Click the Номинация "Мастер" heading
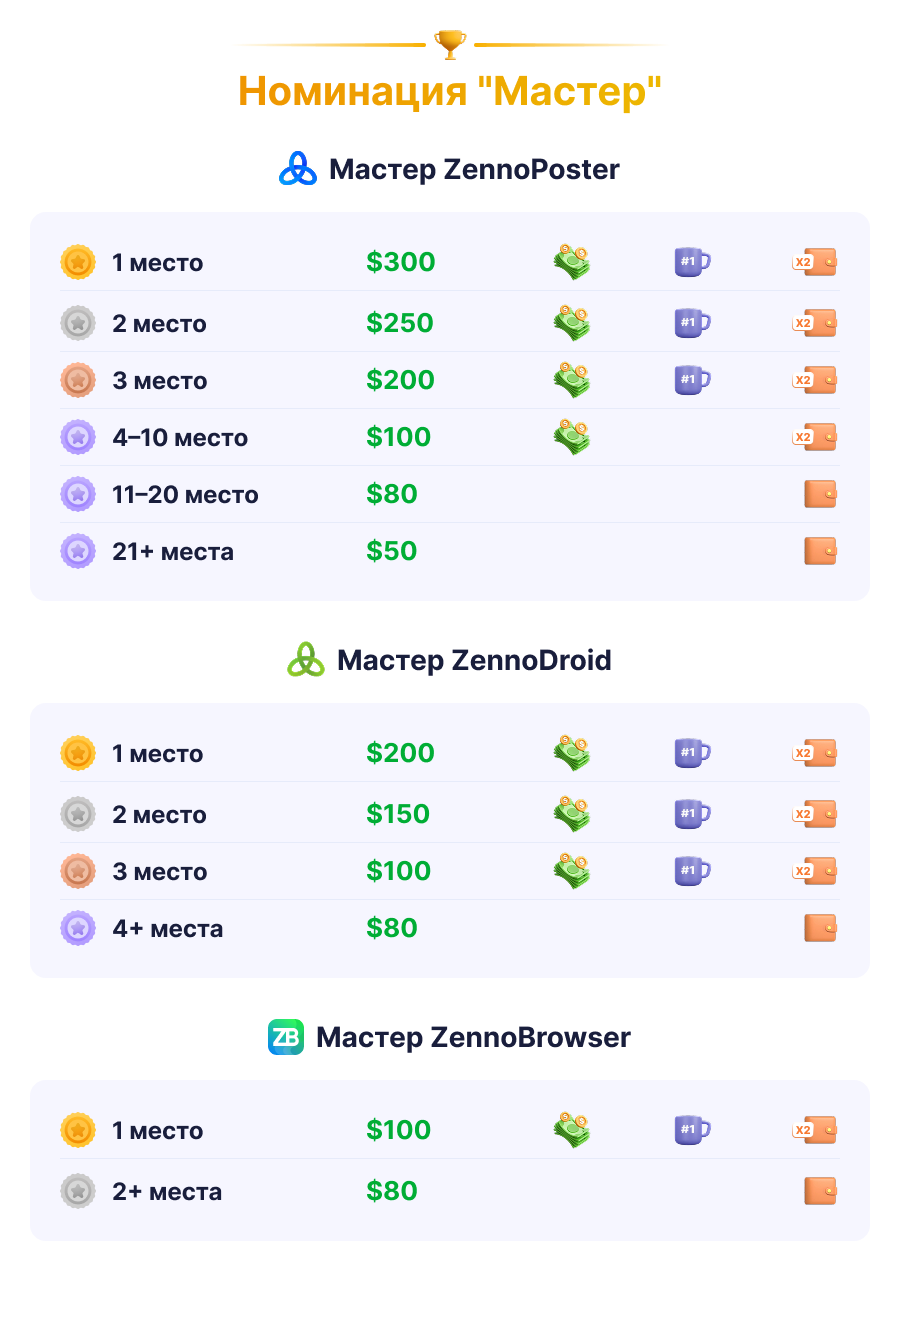900x1321 pixels. [x=450, y=91]
